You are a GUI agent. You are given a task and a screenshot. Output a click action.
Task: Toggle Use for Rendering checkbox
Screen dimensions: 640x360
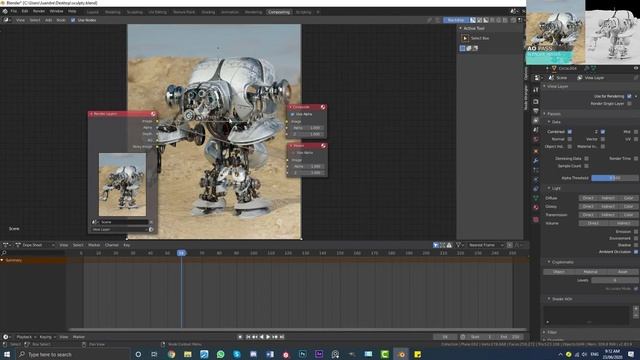click(629, 96)
